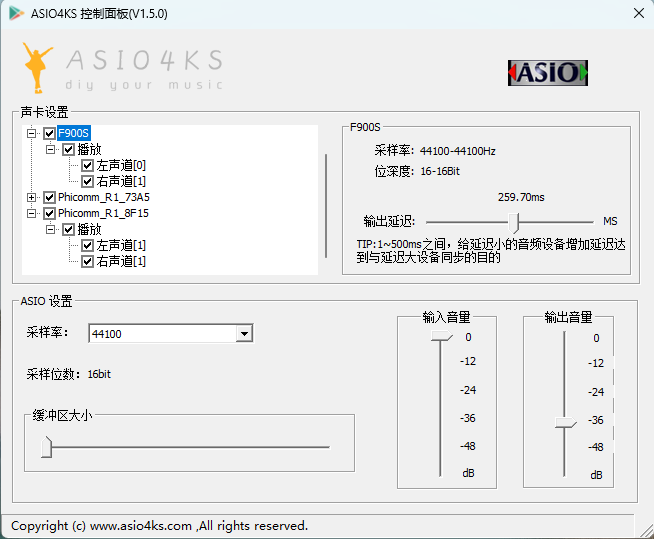Select 左声道[0] tree item label
The image size is (654, 539).
(x=121, y=166)
